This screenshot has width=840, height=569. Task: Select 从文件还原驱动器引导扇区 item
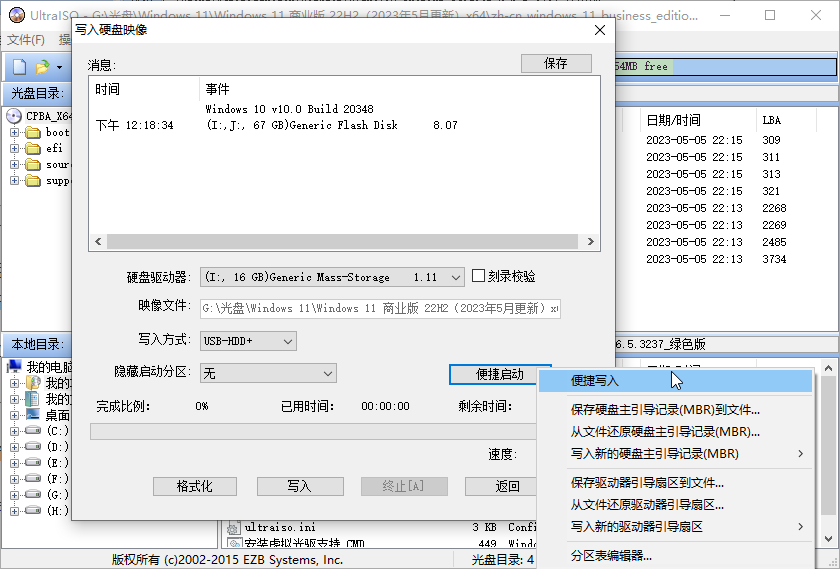pos(675,505)
